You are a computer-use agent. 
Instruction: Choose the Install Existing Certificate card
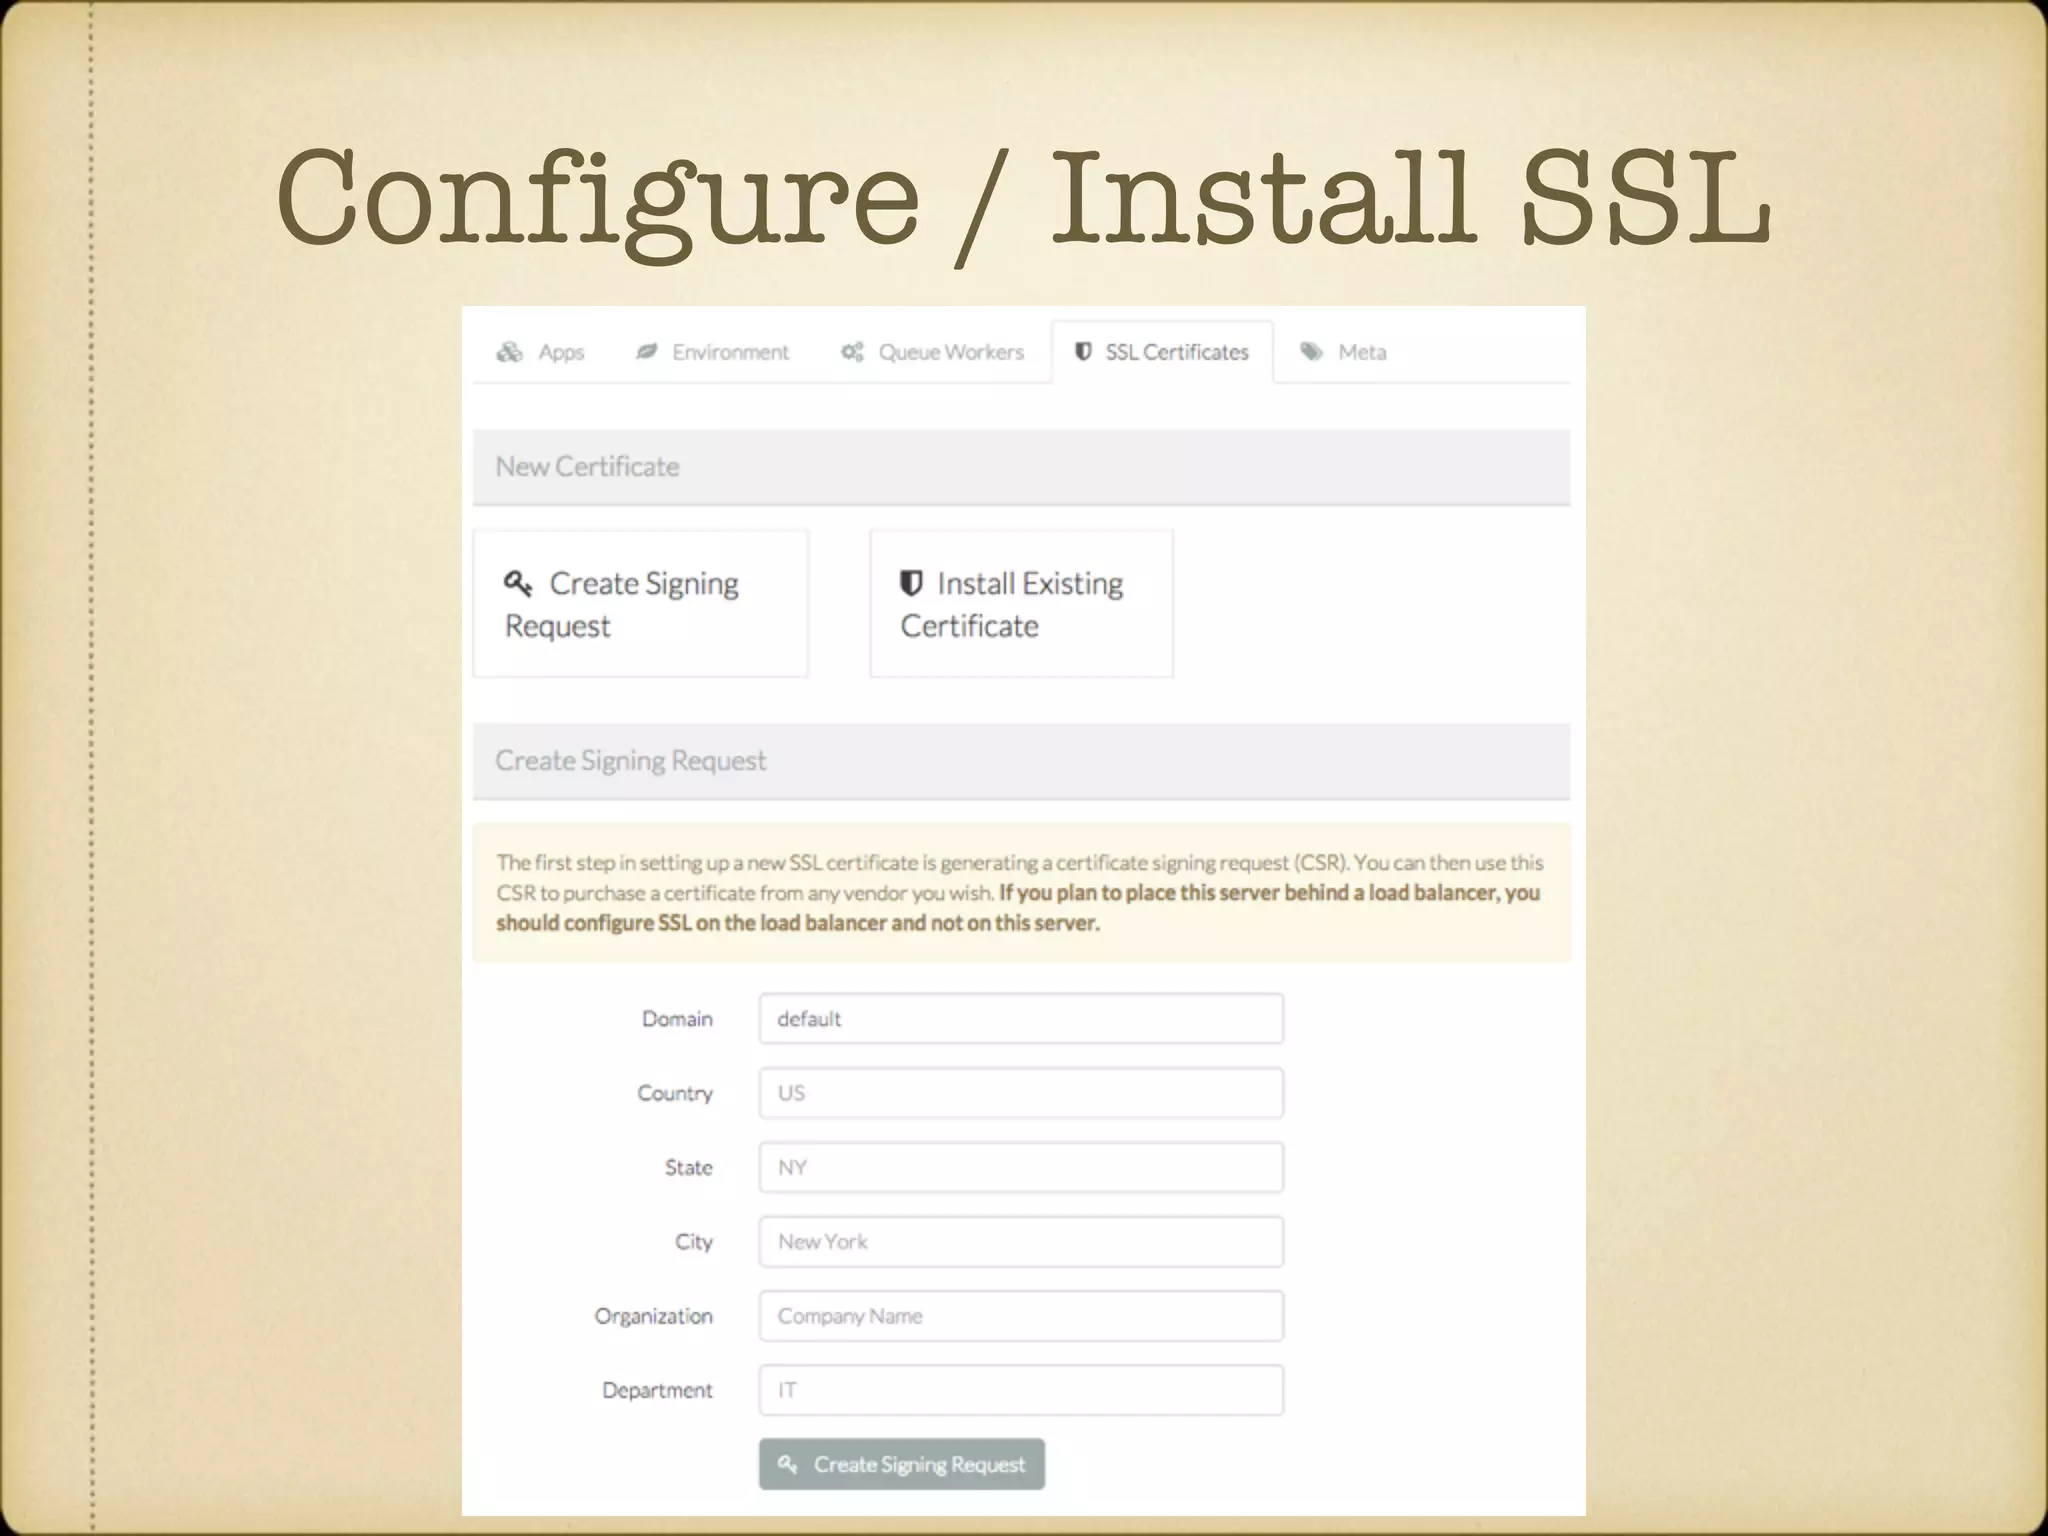[1021, 604]
